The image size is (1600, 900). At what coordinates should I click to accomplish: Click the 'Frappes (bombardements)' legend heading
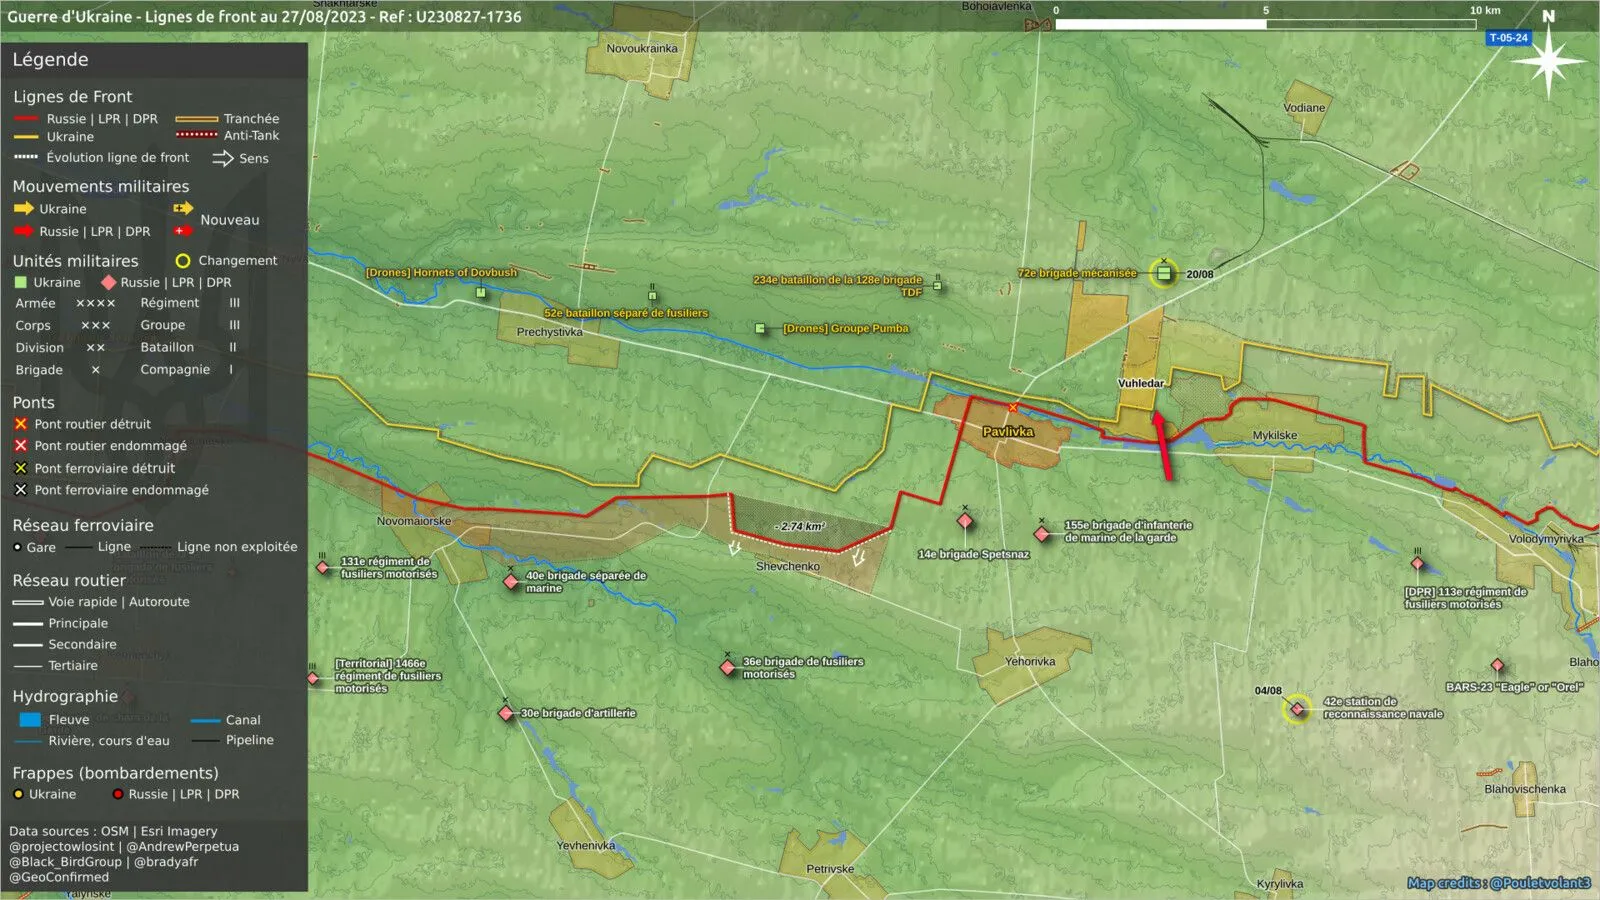115,773
